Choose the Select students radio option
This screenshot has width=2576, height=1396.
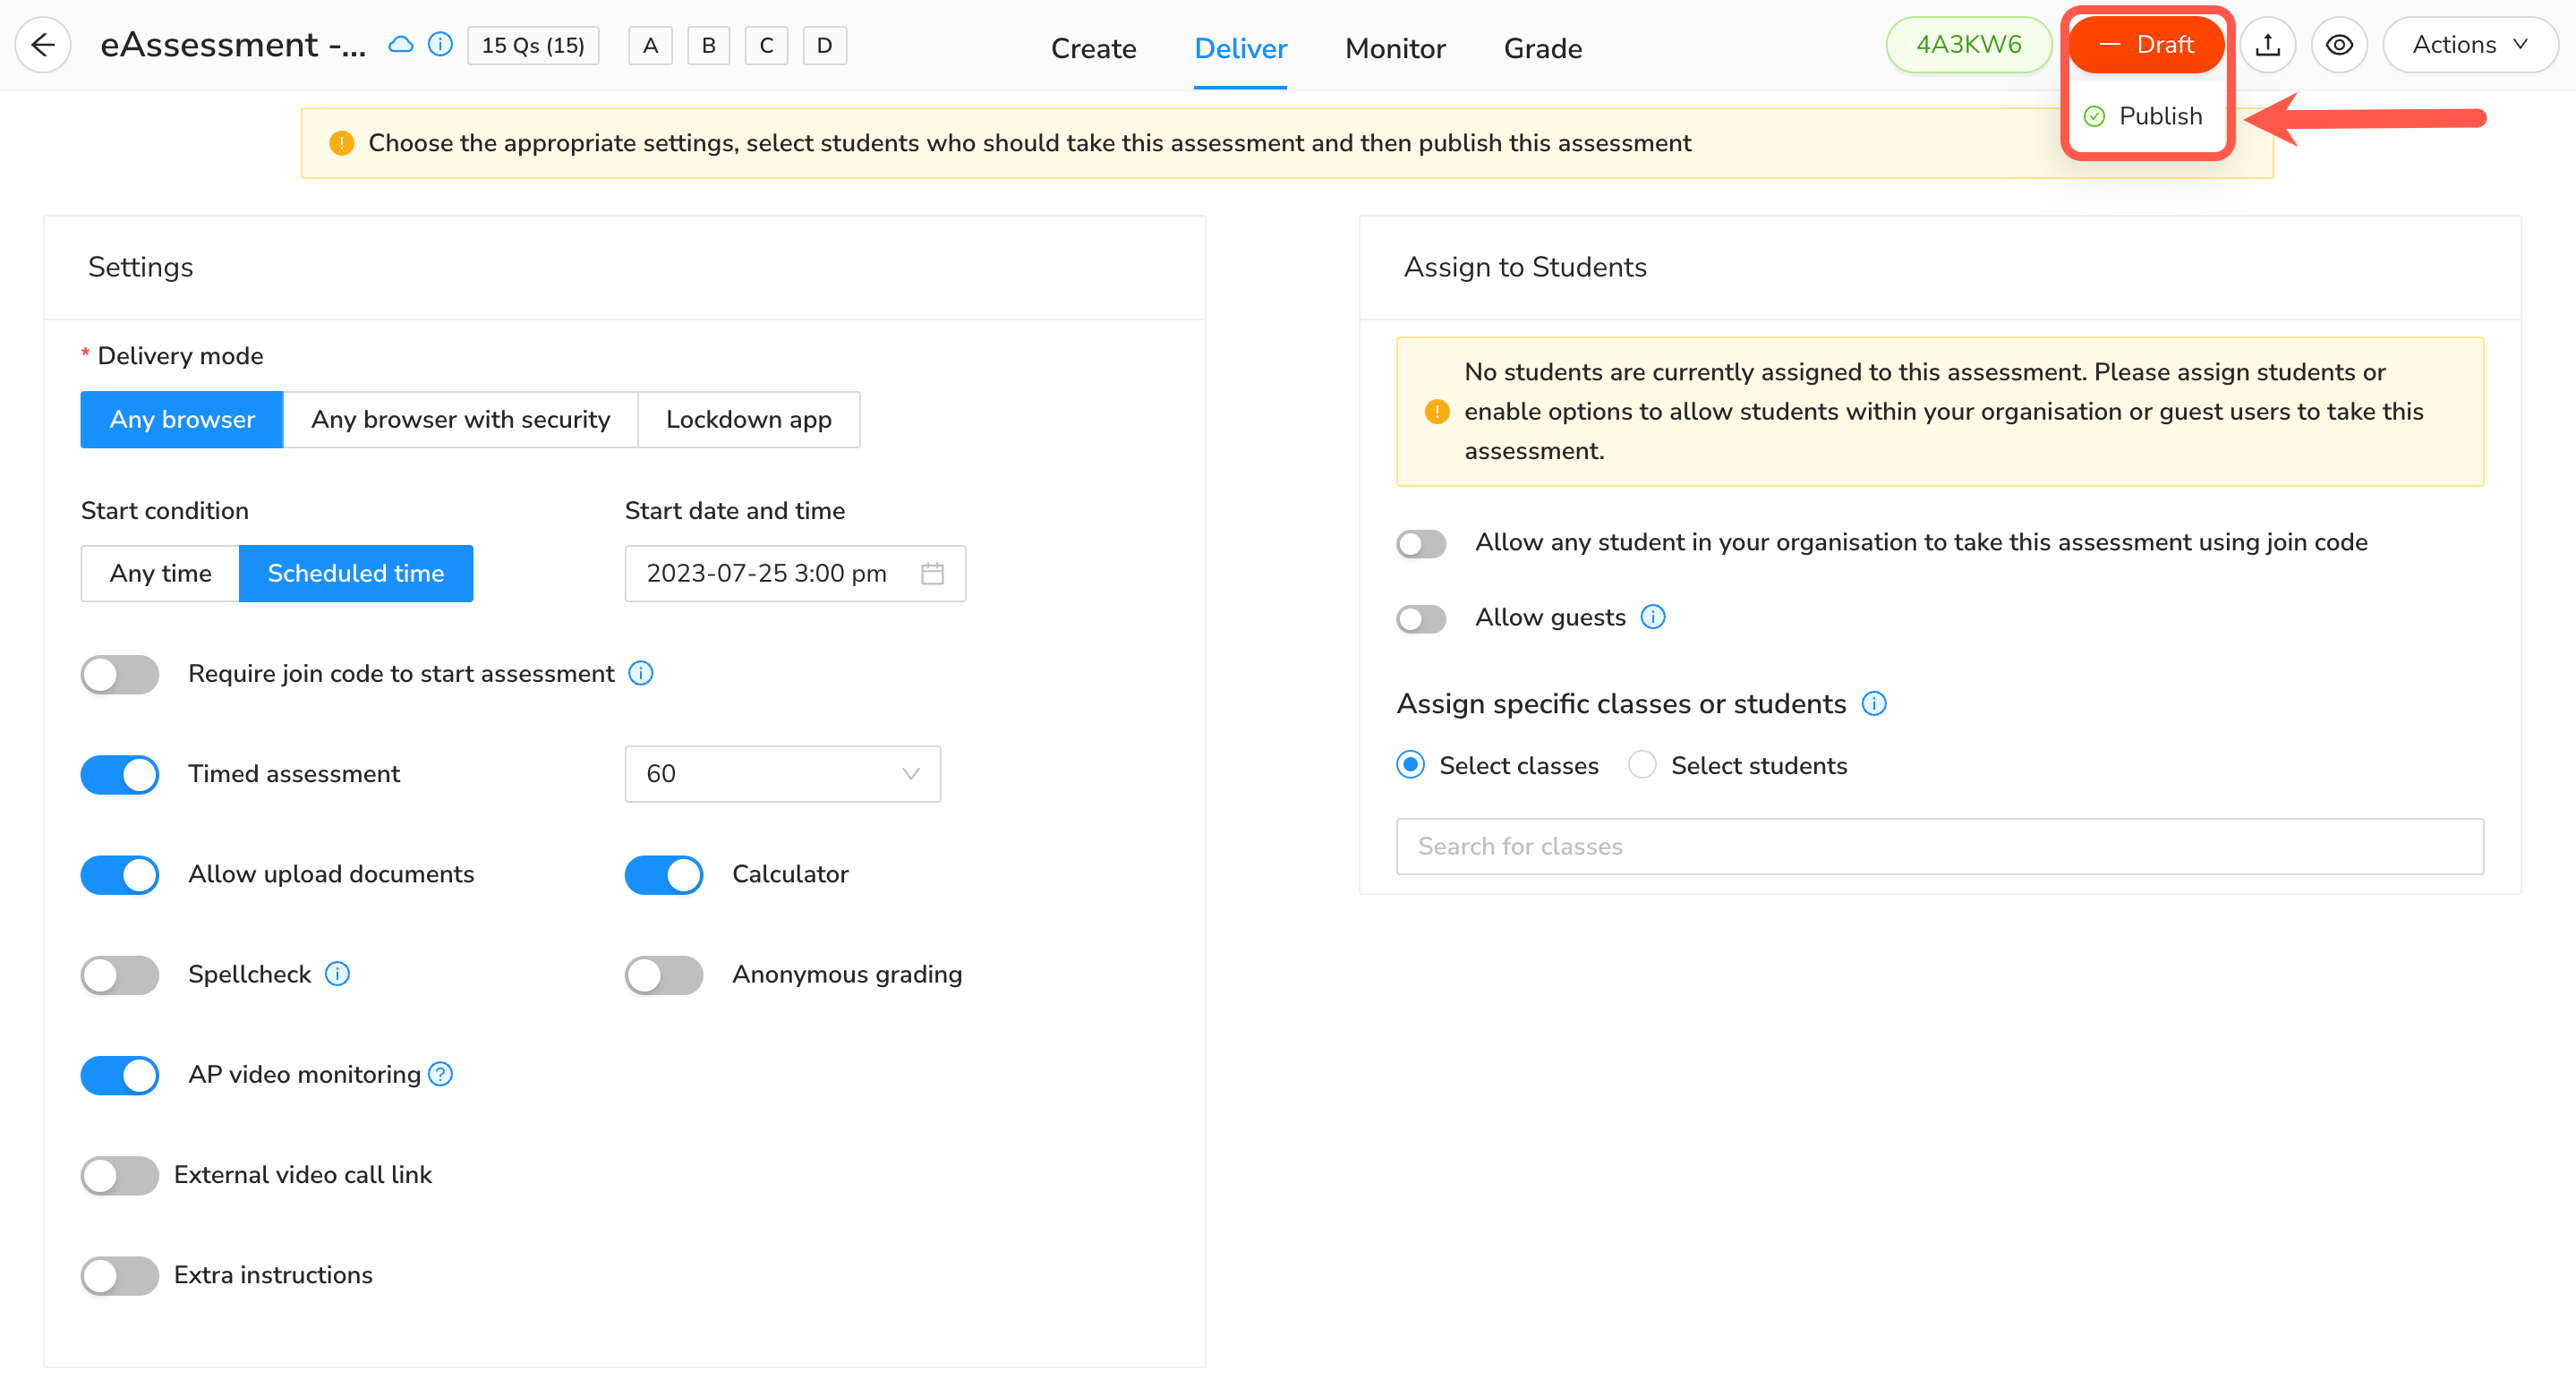click(x=1642, y=765)
